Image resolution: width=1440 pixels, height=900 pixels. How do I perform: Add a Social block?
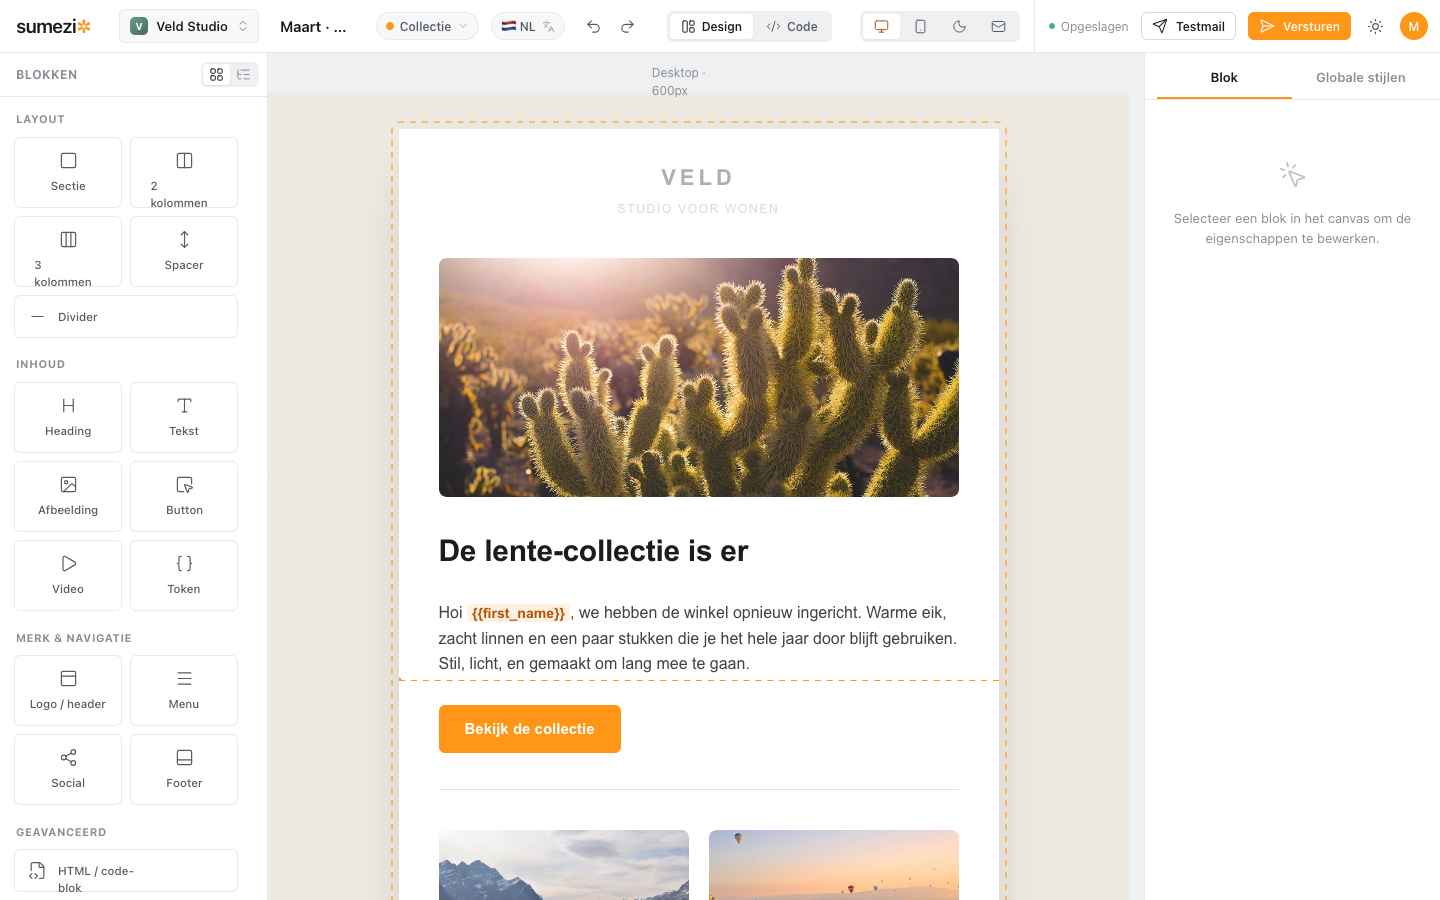click(68, 769)
